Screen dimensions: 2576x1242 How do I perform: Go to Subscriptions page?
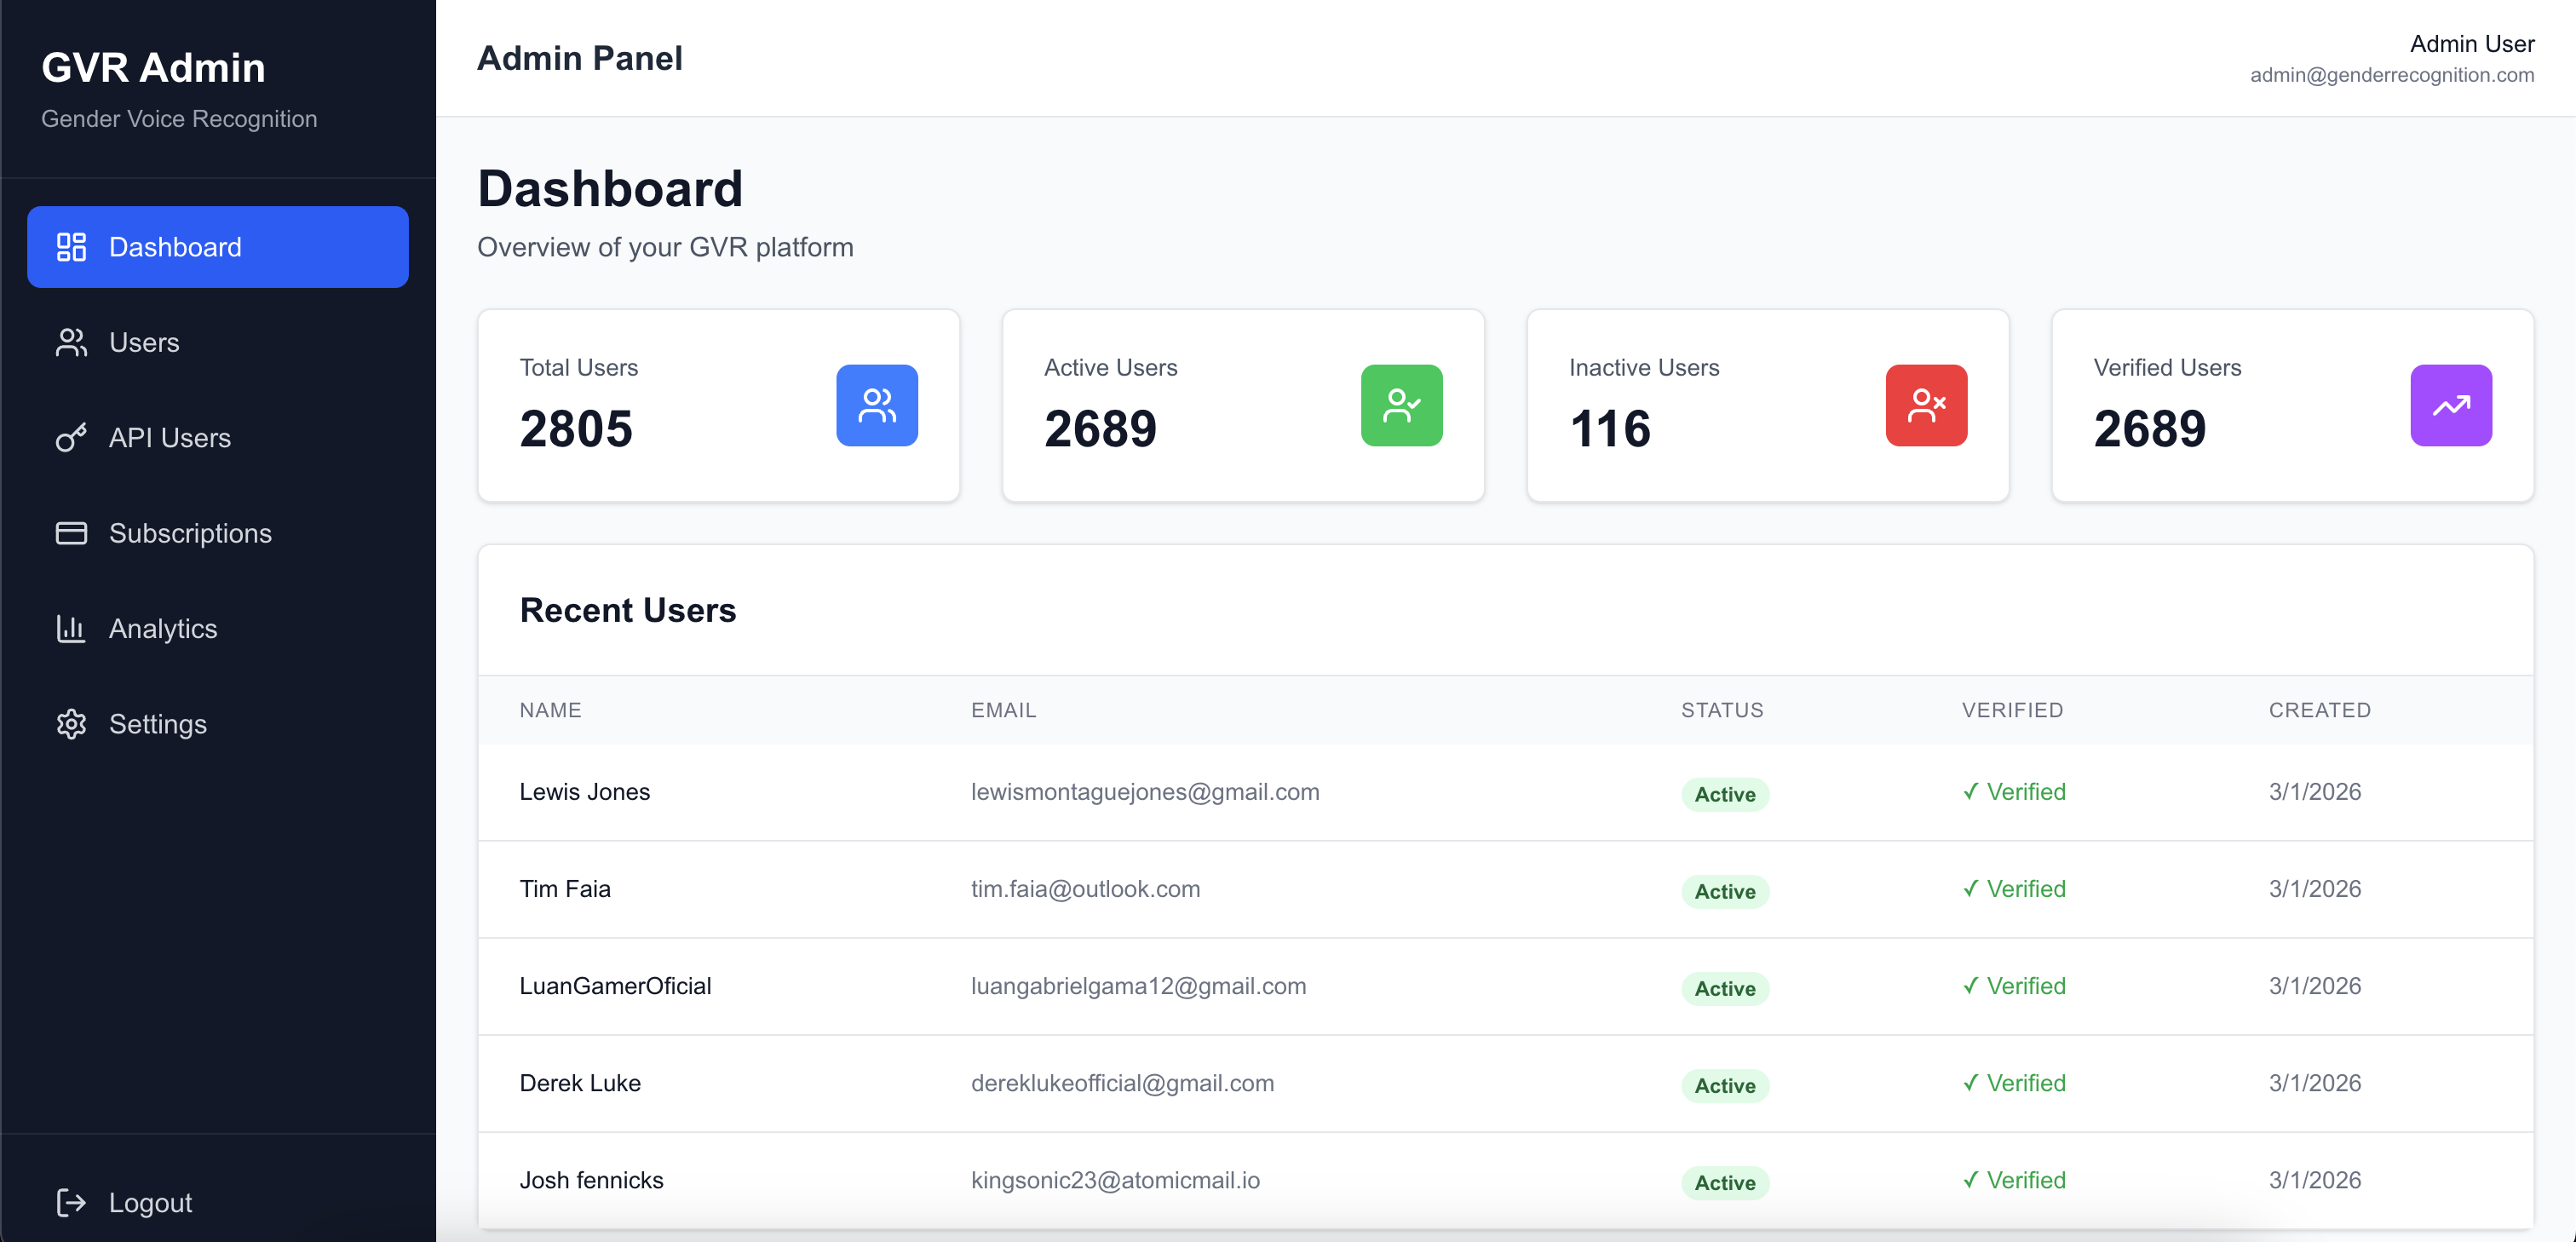pyautogui.click(x=190, y=533)
